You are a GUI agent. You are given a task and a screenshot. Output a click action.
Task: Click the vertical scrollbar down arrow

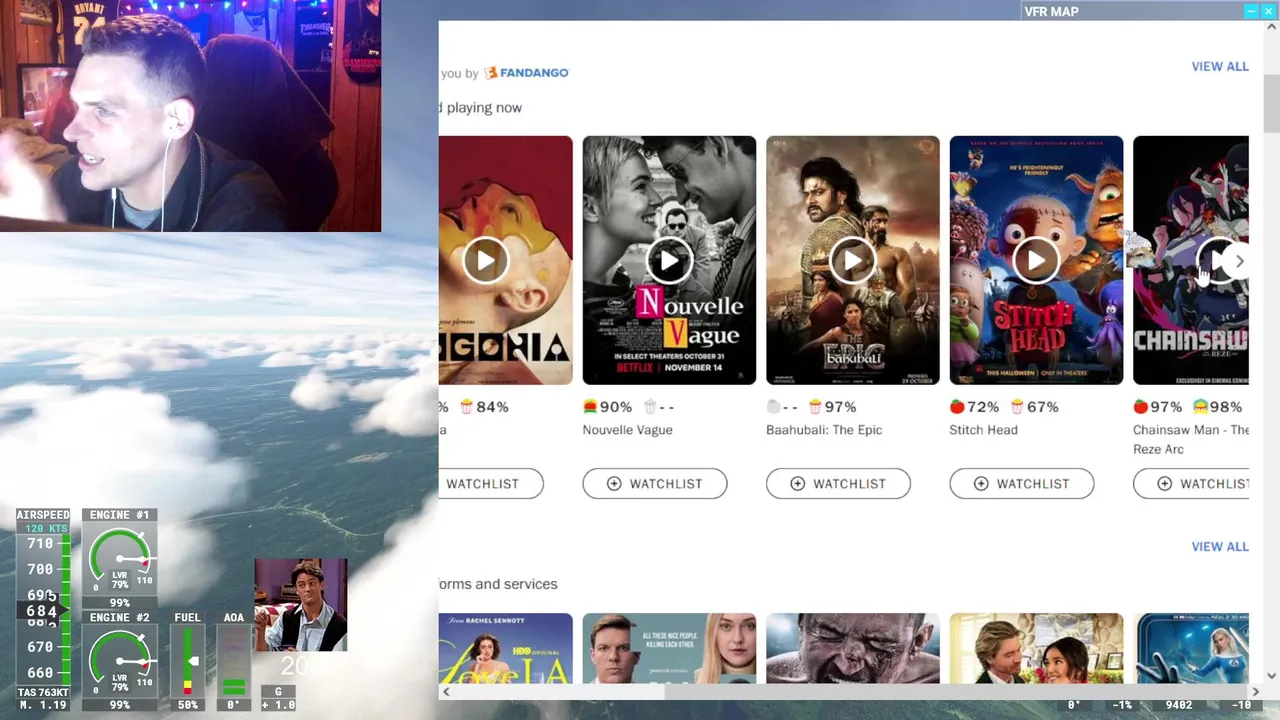pos(1272,676)
